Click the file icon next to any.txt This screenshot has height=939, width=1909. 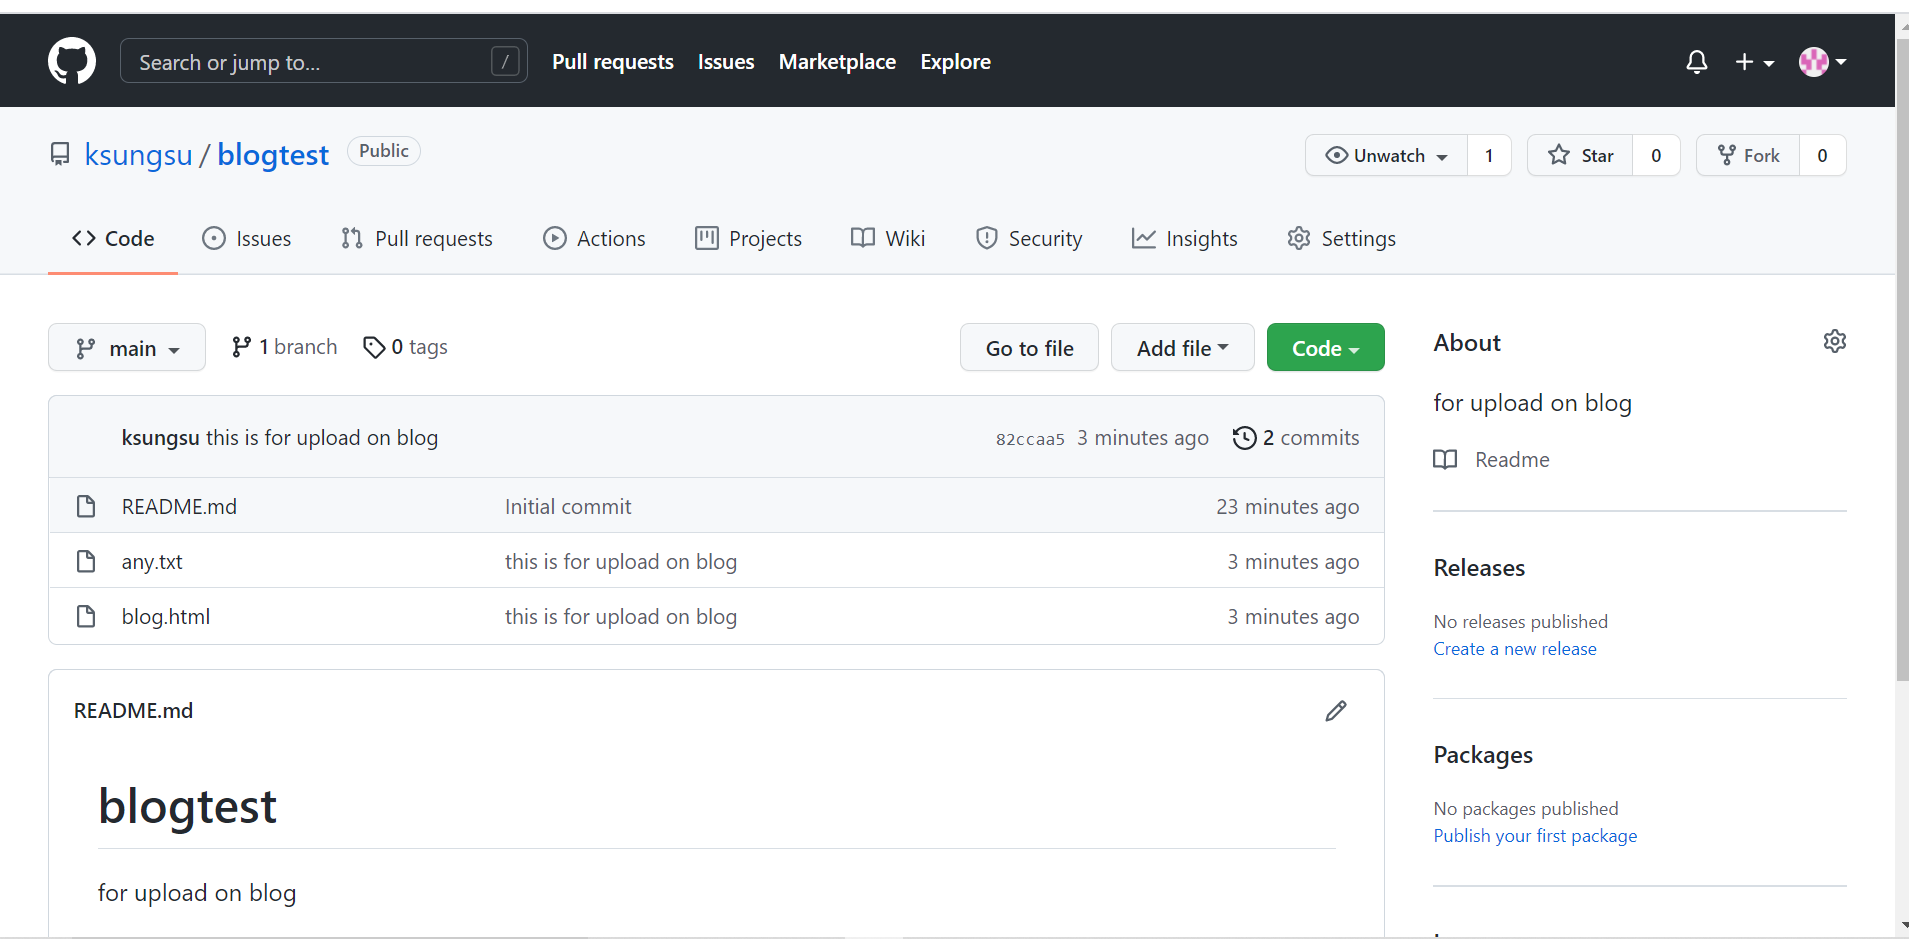[86, 561]
